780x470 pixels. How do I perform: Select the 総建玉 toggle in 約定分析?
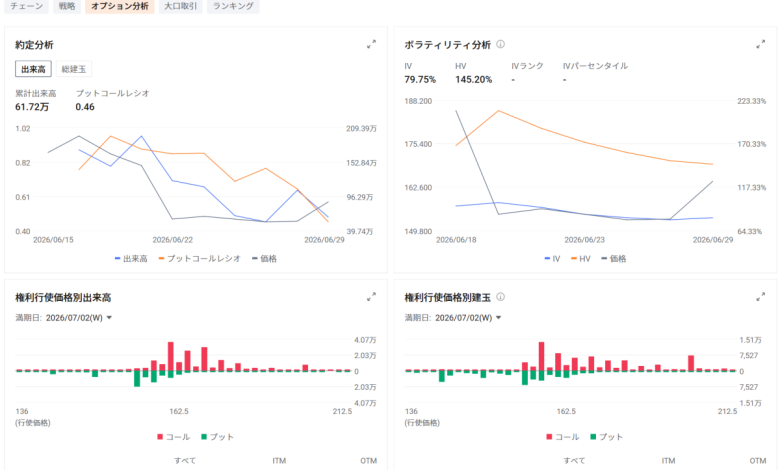74,69
